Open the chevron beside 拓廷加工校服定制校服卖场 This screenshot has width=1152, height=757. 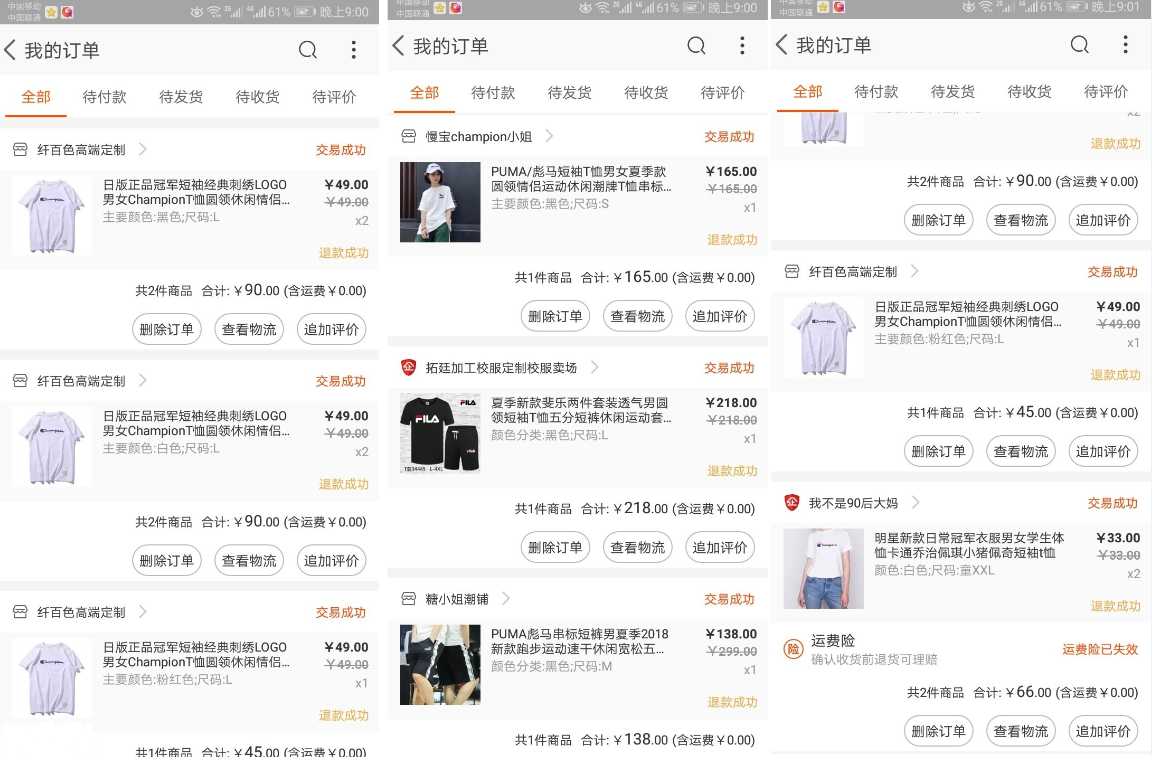coord(595,368)
